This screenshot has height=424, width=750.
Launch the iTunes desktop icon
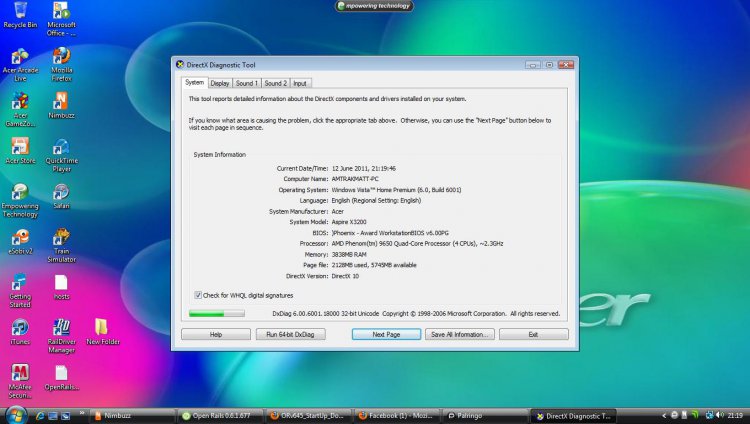click(20, 332)
